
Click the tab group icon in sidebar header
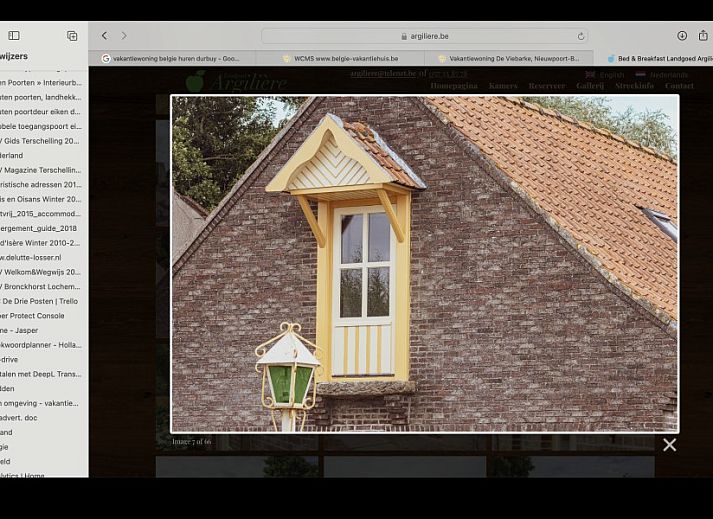(x=72, y=36)
